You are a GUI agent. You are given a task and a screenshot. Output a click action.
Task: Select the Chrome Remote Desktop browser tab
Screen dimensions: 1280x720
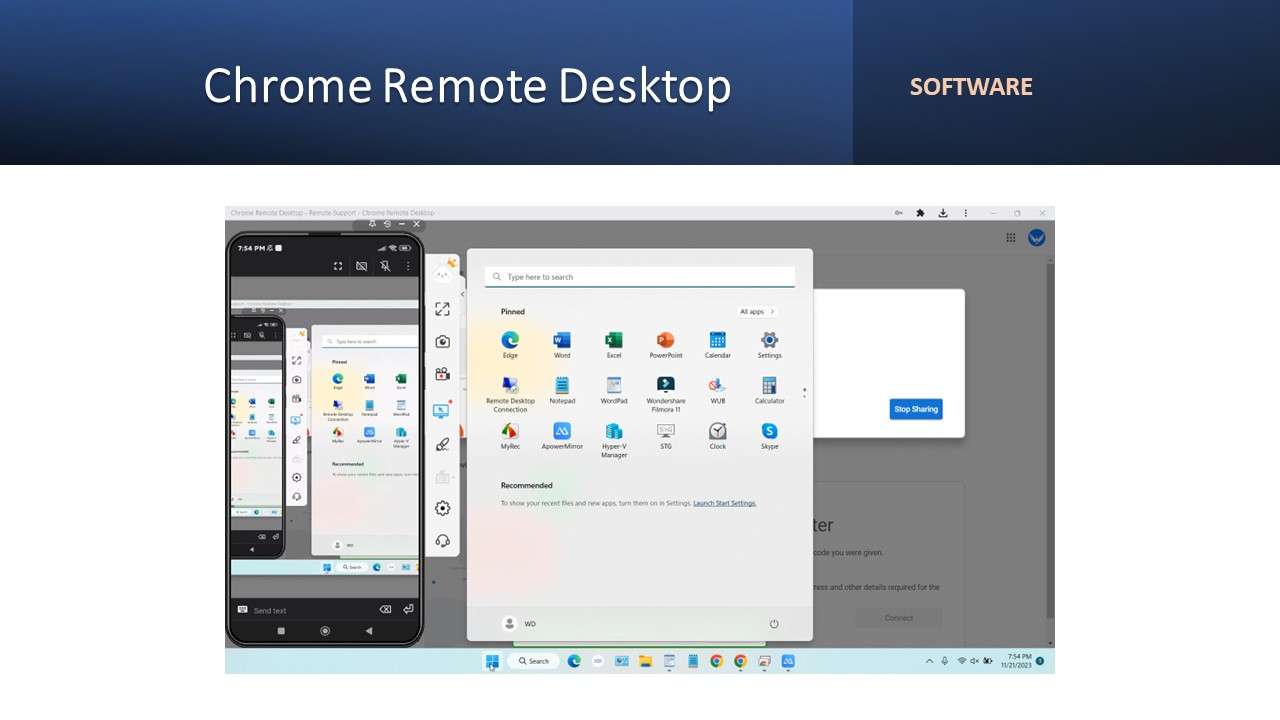(x=330, y=212)
